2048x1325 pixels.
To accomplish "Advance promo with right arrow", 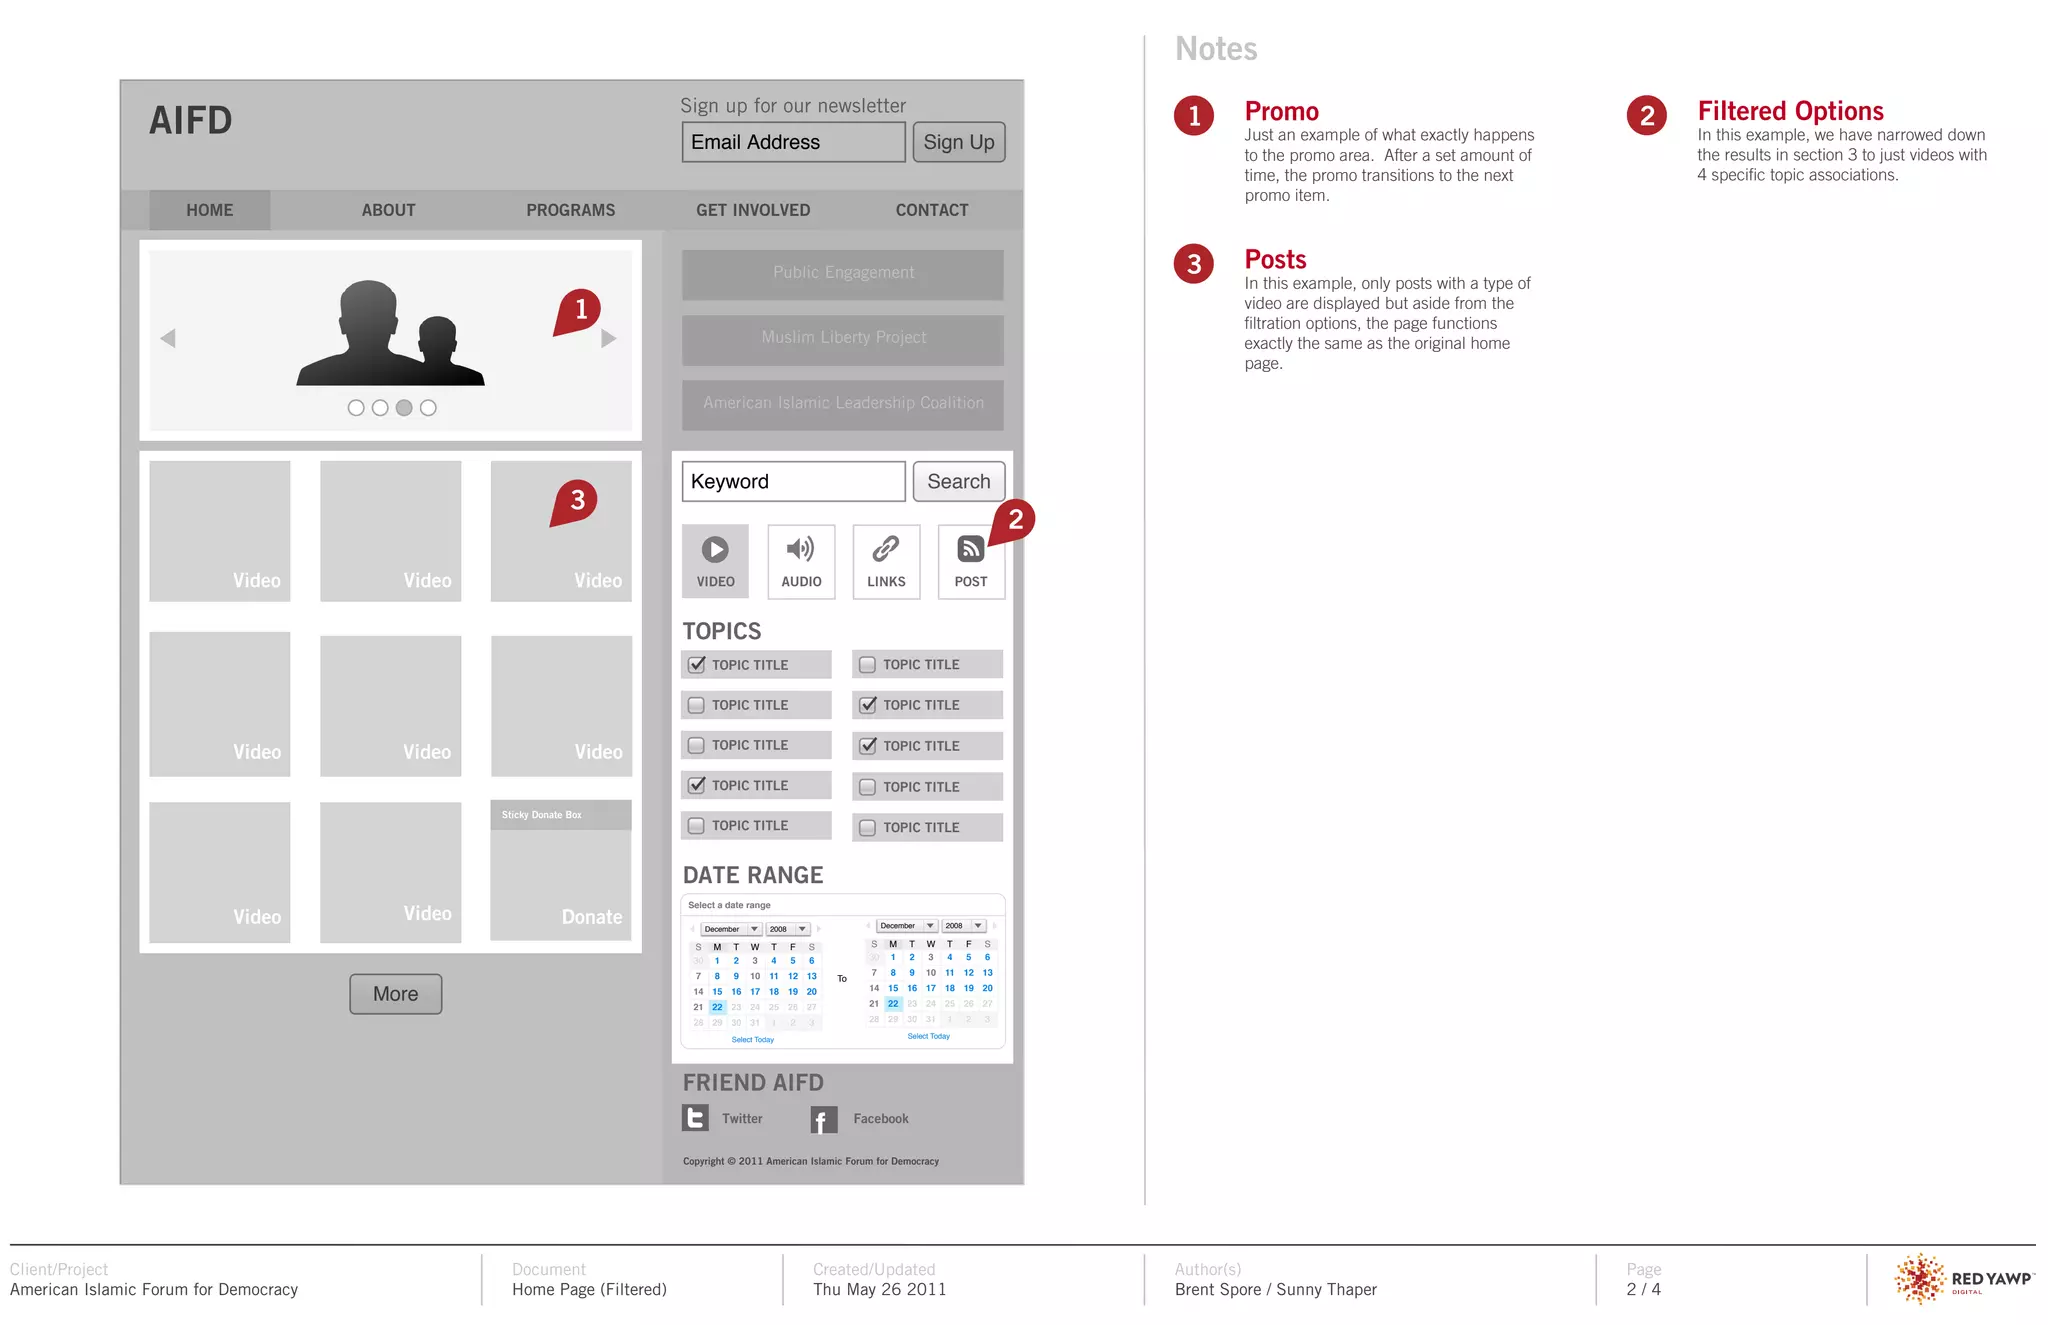I will click(608, 338).
